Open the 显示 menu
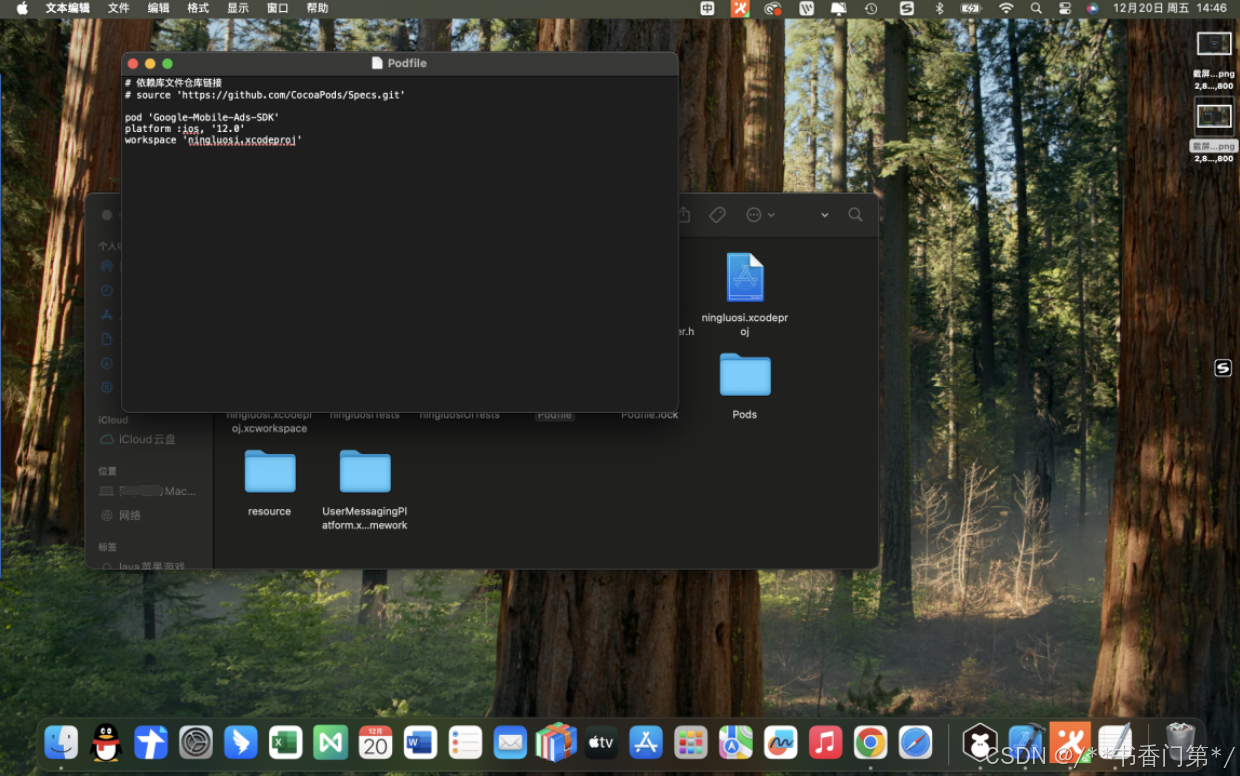This screenshot has width=1240, height=776. coord(238,8)
